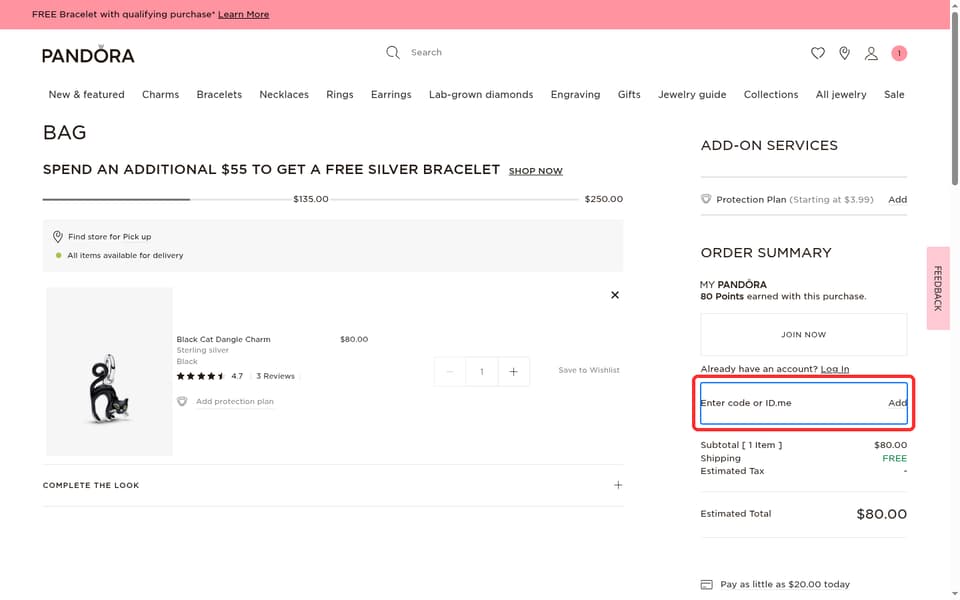The width and height of the screenshot is (960, 600).
Task: Click Find store for Pick up
Action: click(x=110, y=236)
